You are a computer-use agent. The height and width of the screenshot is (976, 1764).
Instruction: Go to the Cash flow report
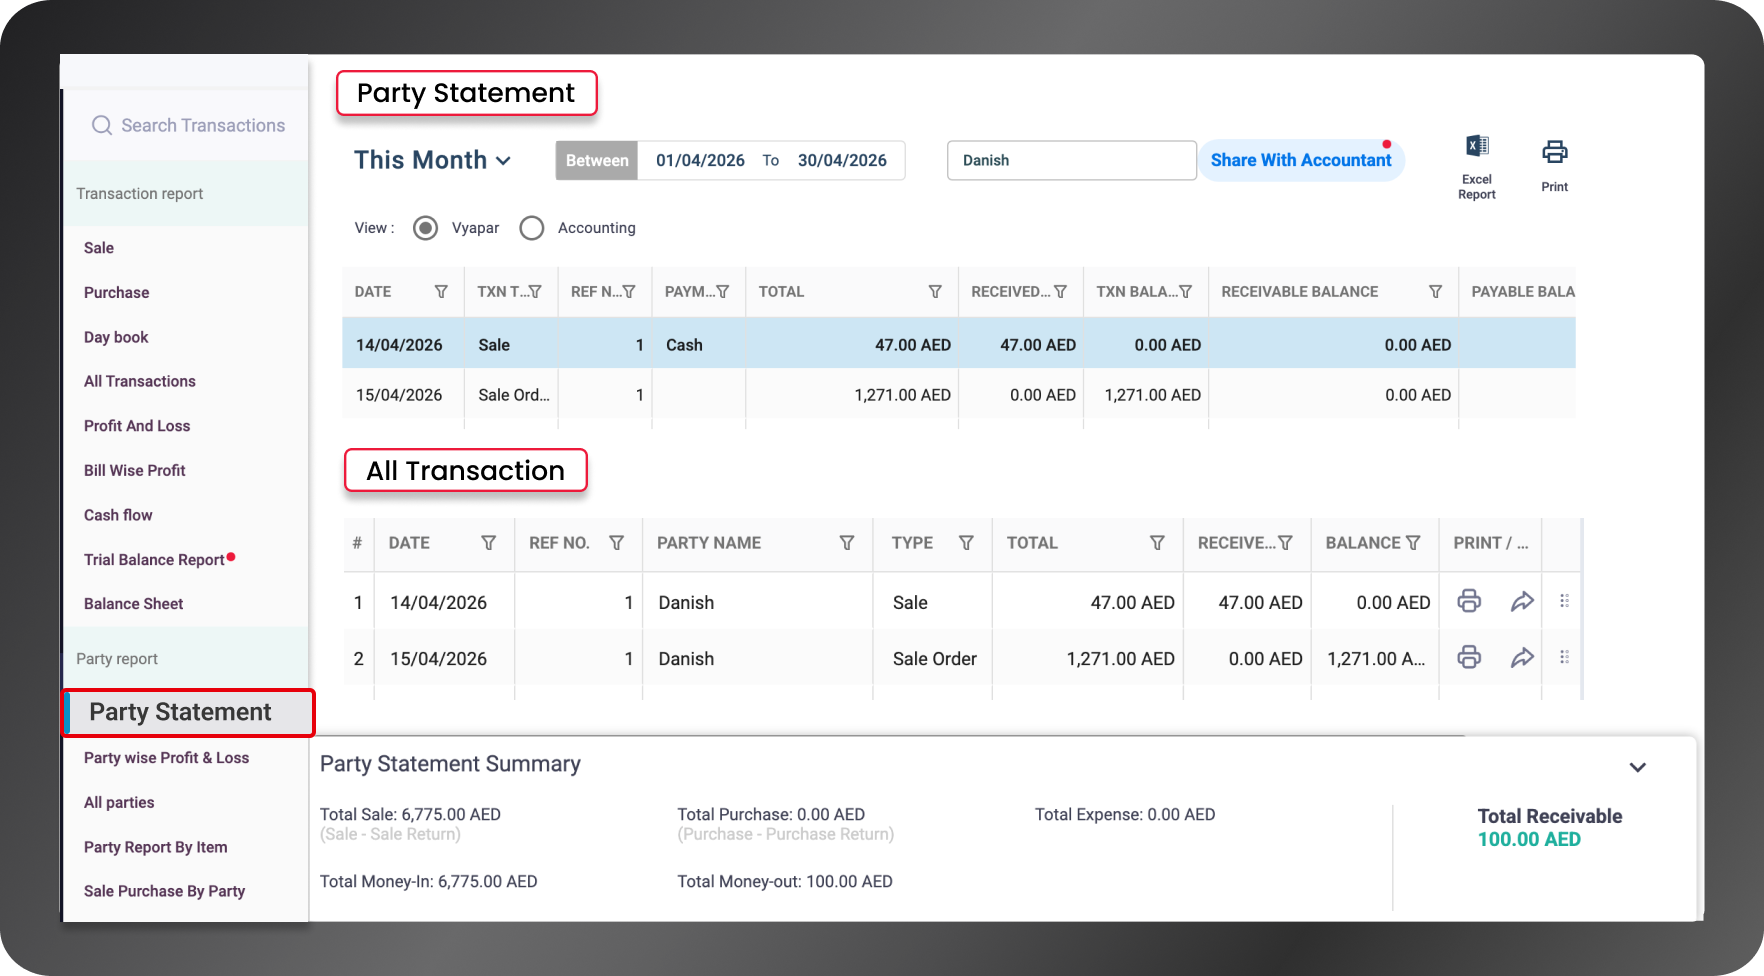(x=118, y=515)
